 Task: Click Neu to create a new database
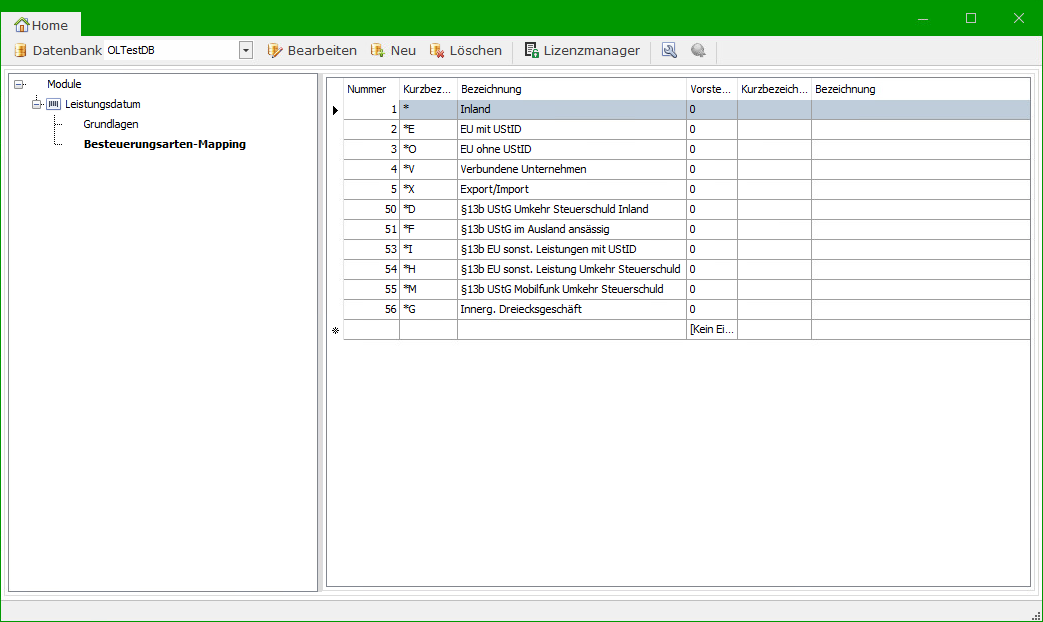point(393,51)
